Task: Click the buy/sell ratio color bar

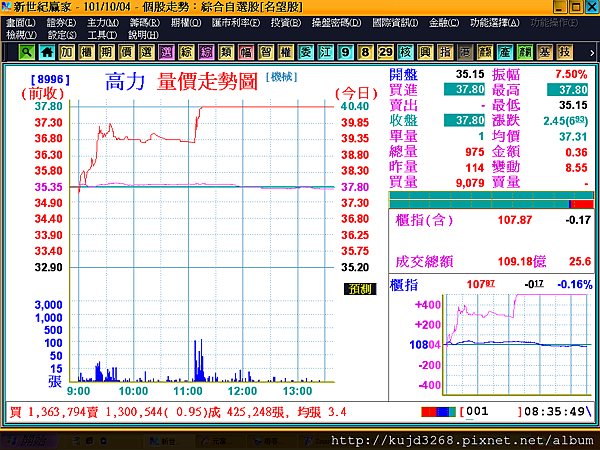Action: 491,200
